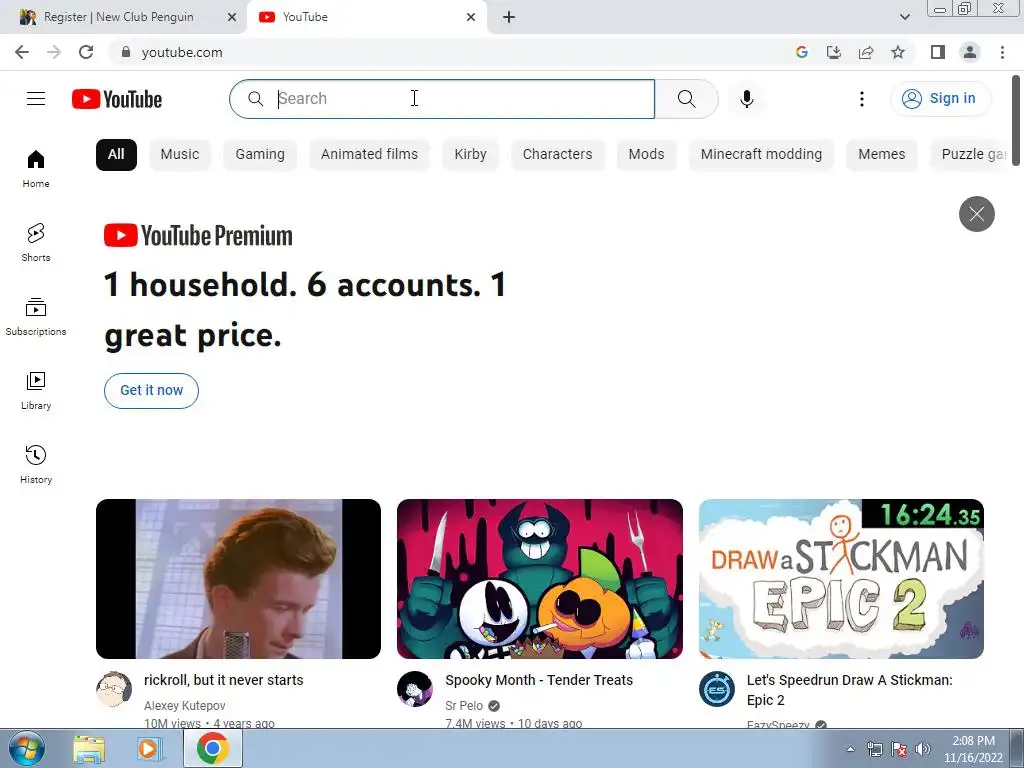Click the install app icon in address bar
Viewport: 1024px width, 768px height.
[834, 52]
